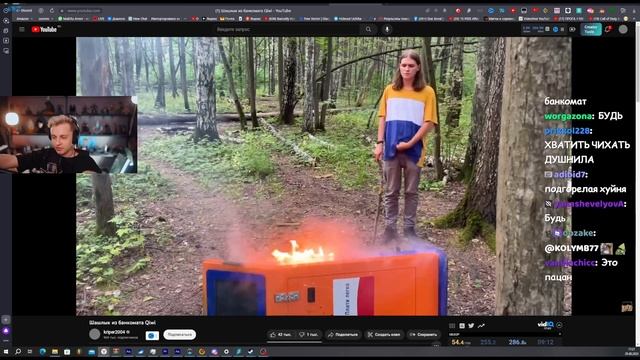This screenshot has height=360, width=640.
Task: Open the YouTube guide hamburger menu
Action: coord(22,29)
